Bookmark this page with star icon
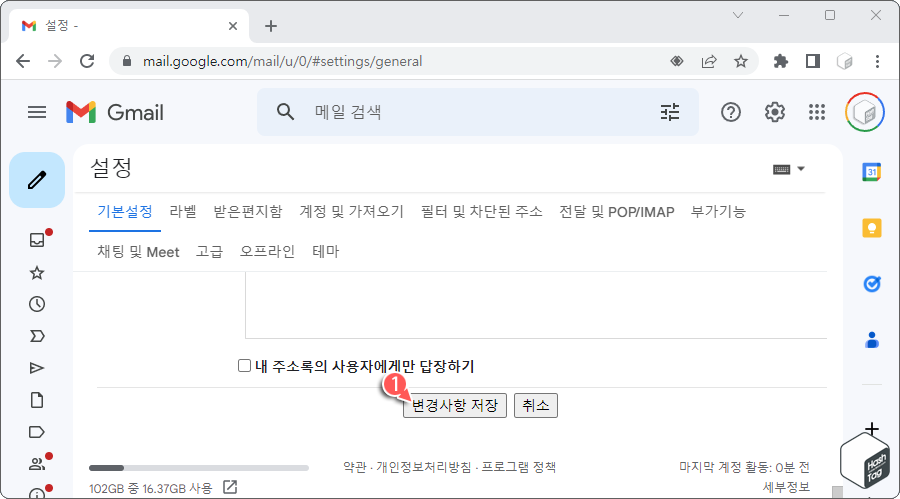The height and width of the screenshot is (499, 900). 741,61
